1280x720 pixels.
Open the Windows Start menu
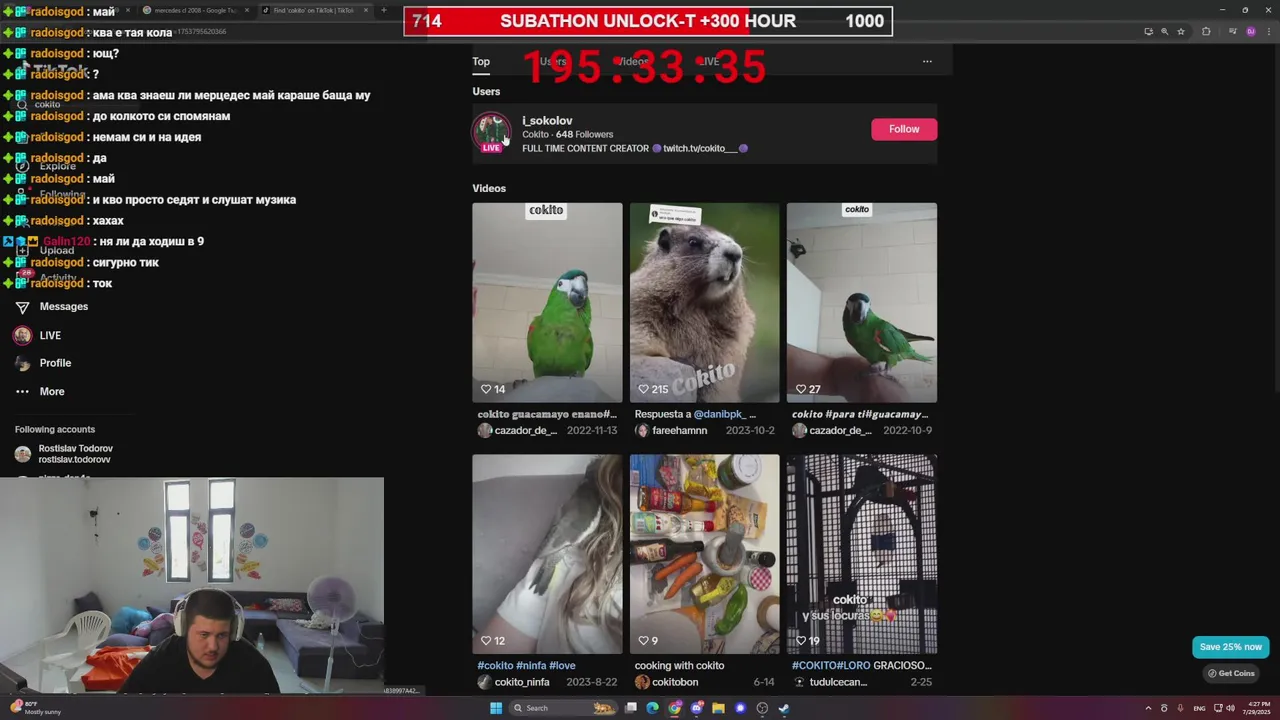click(496, 708)
